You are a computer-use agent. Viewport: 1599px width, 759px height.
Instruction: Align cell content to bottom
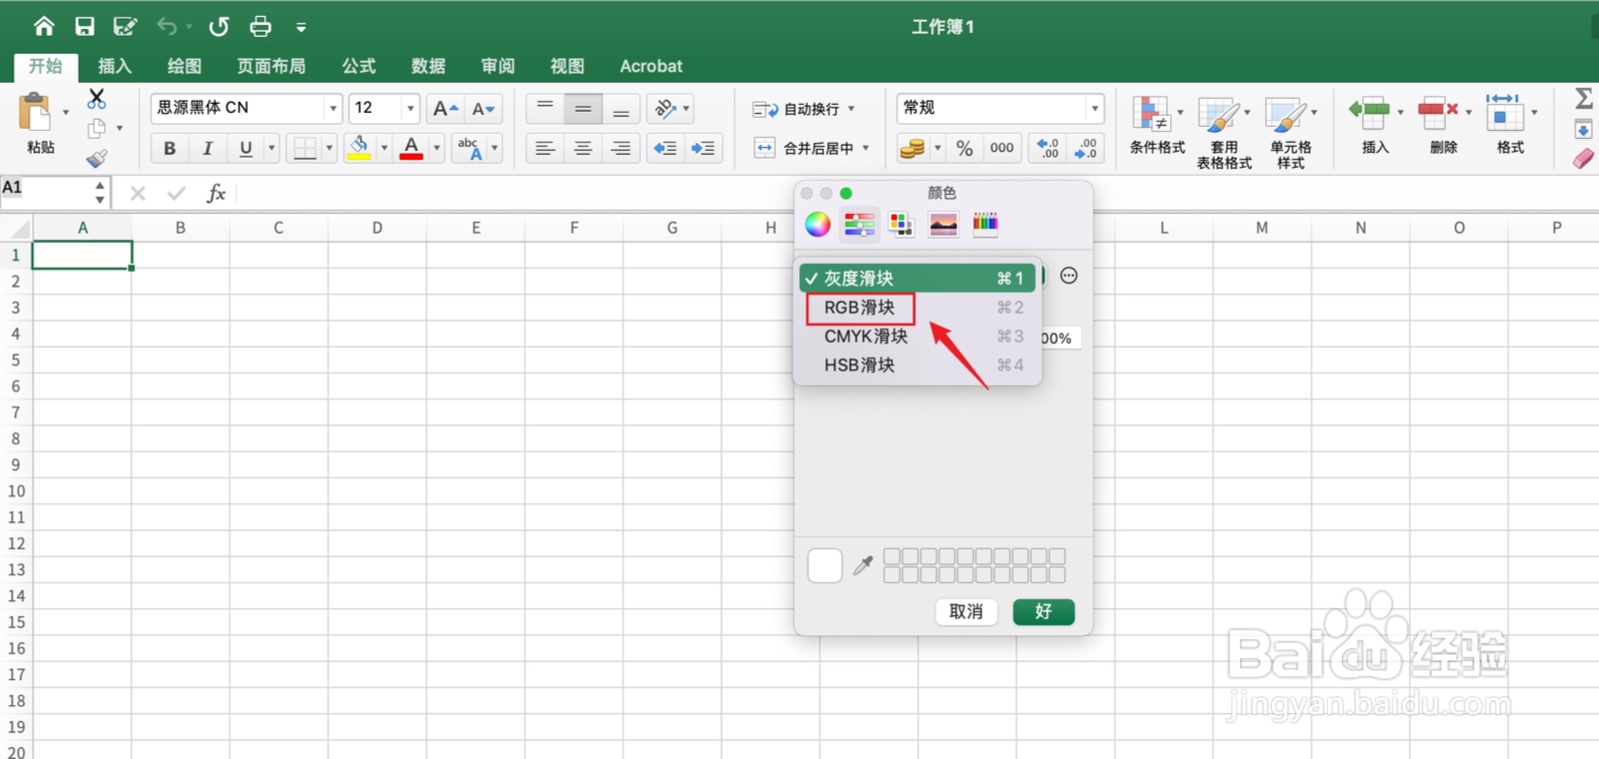tap(621, 108)
